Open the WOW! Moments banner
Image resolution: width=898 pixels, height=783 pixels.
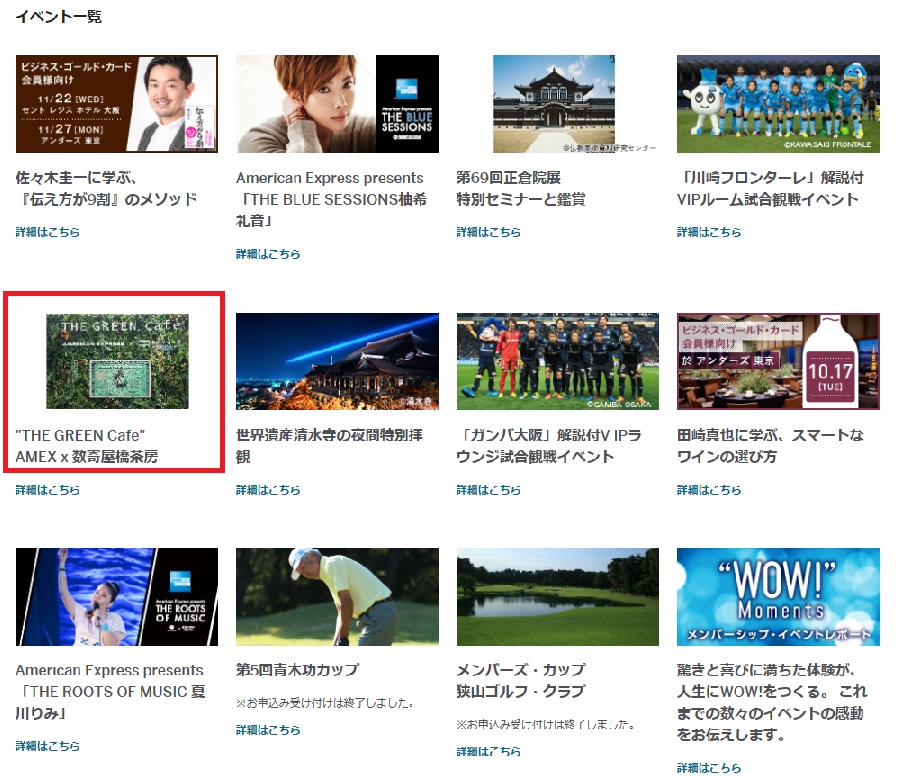pyautogui.click(x=778, y=597)
